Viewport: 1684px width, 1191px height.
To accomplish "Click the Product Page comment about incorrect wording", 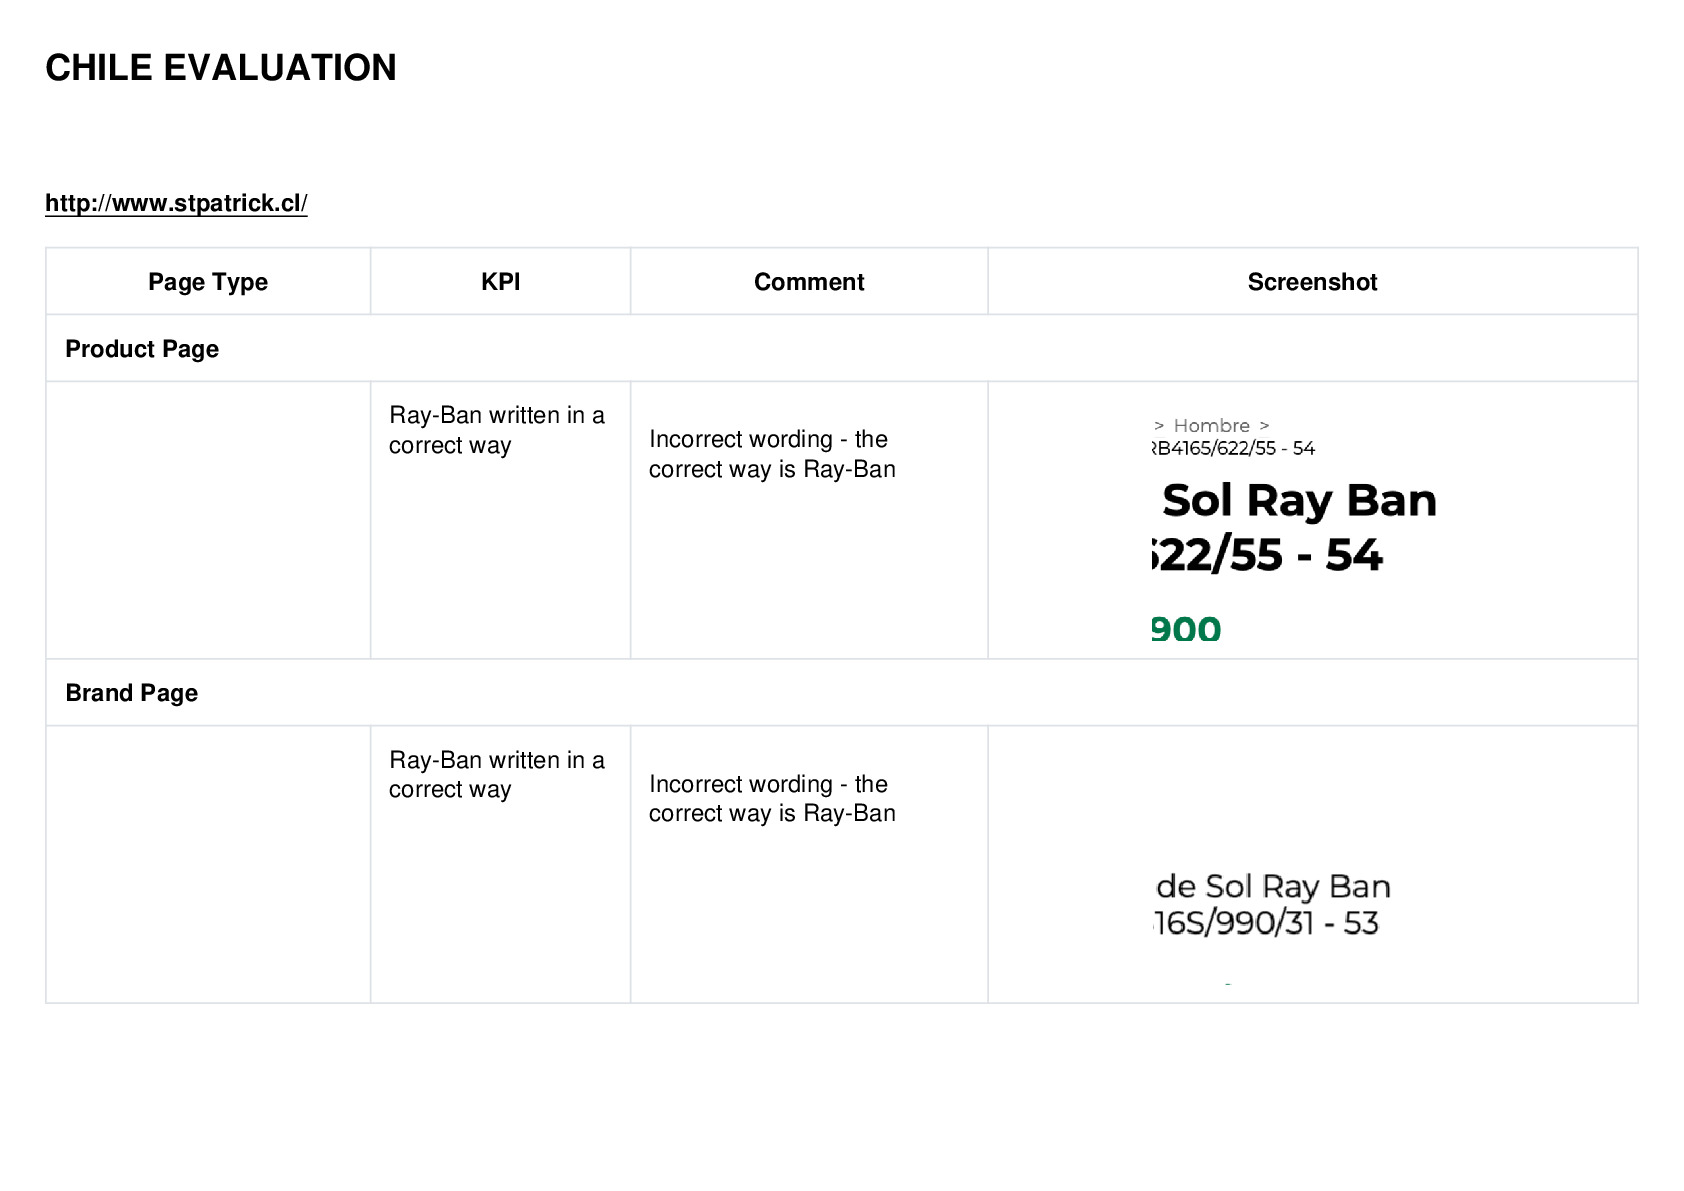I will point(772,454).
